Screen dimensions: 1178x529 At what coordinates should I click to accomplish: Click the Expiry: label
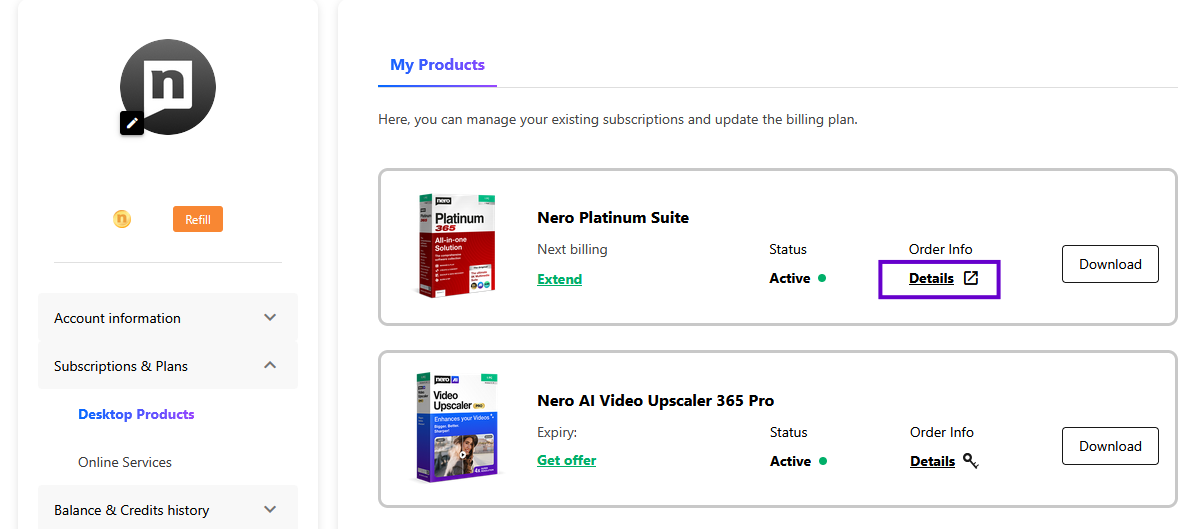(557, 433)
